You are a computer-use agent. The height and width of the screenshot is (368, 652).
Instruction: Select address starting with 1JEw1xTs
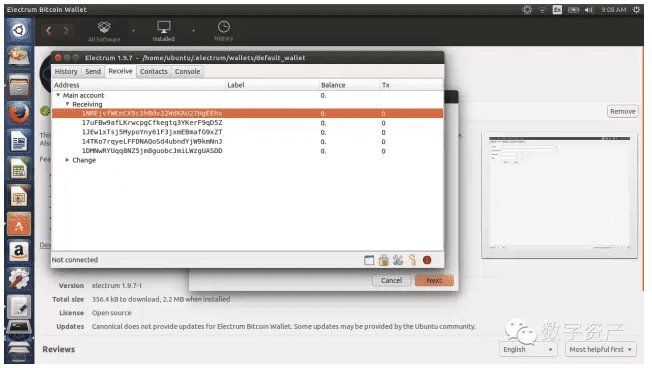click(x=247, y=132)
